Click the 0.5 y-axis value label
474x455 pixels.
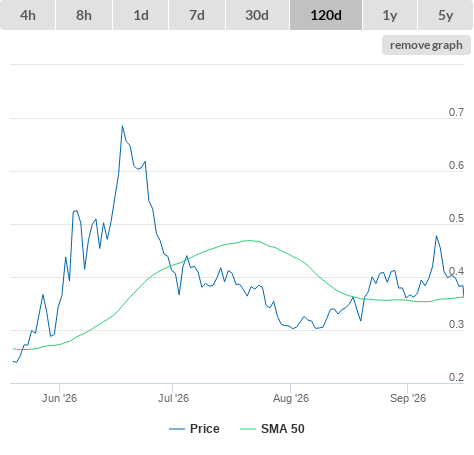click(x=456, y=218)
